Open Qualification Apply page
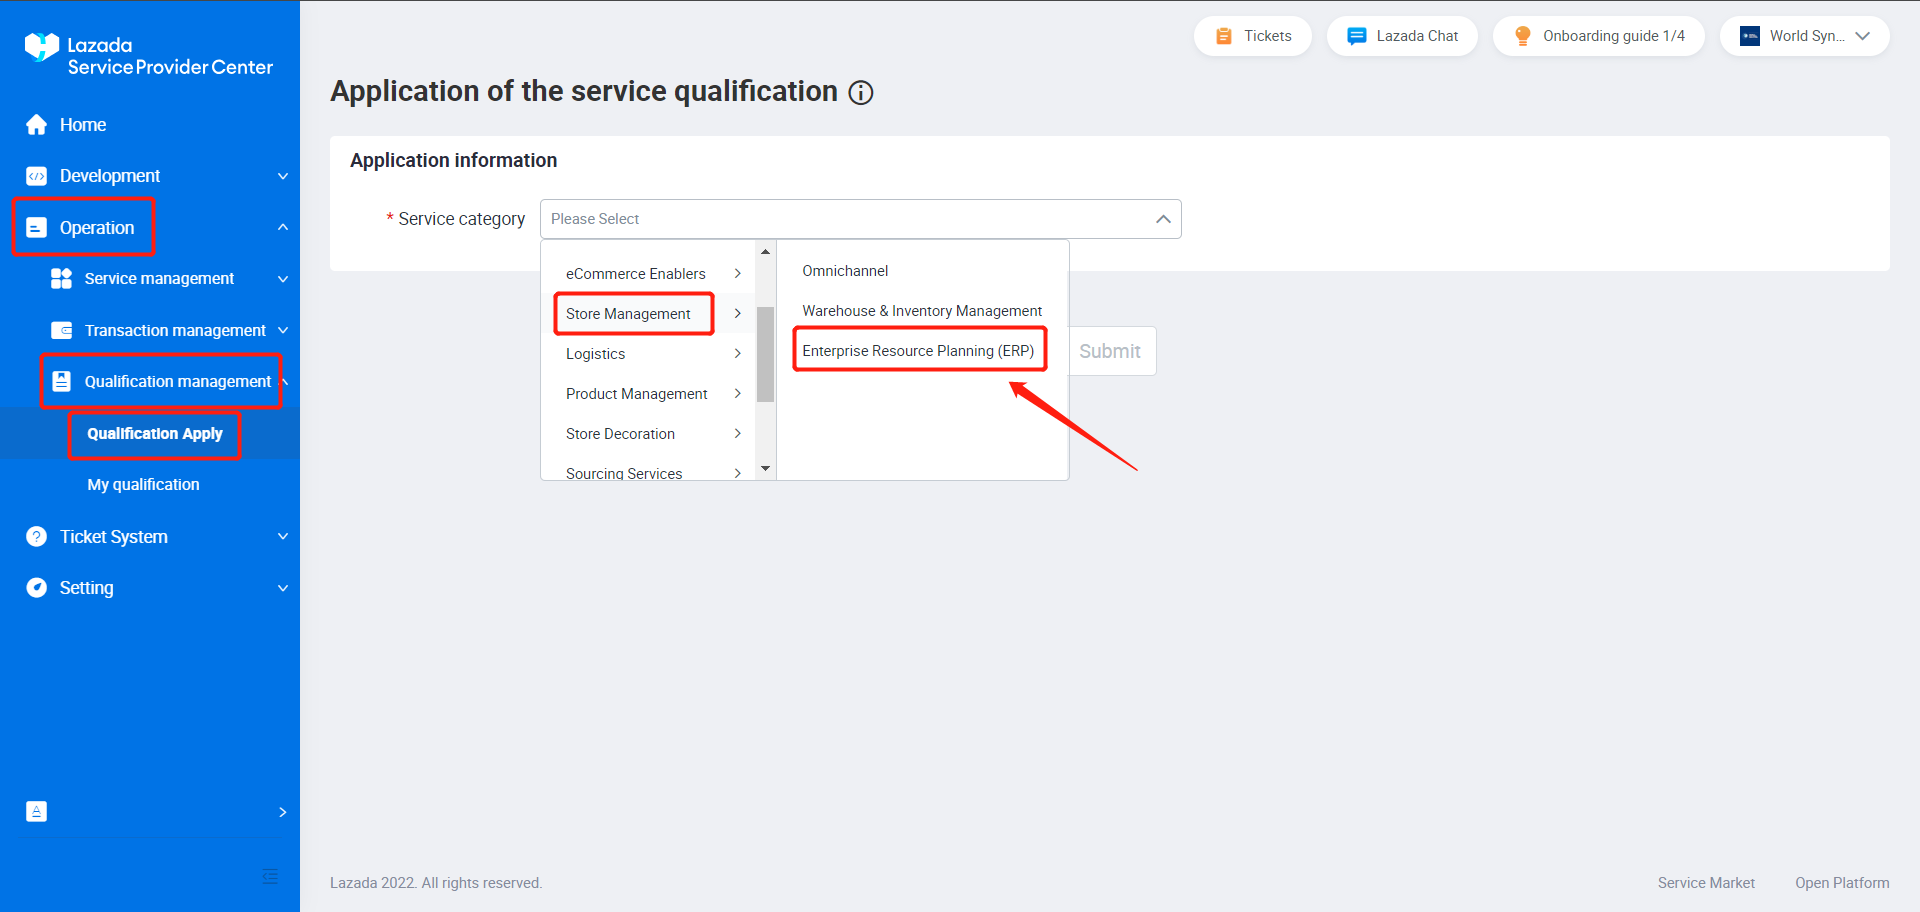 click(154, 433)
